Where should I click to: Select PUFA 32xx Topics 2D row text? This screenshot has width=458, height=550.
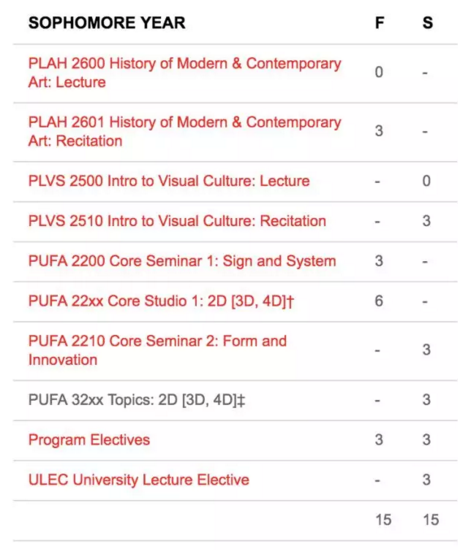(136, 400)
